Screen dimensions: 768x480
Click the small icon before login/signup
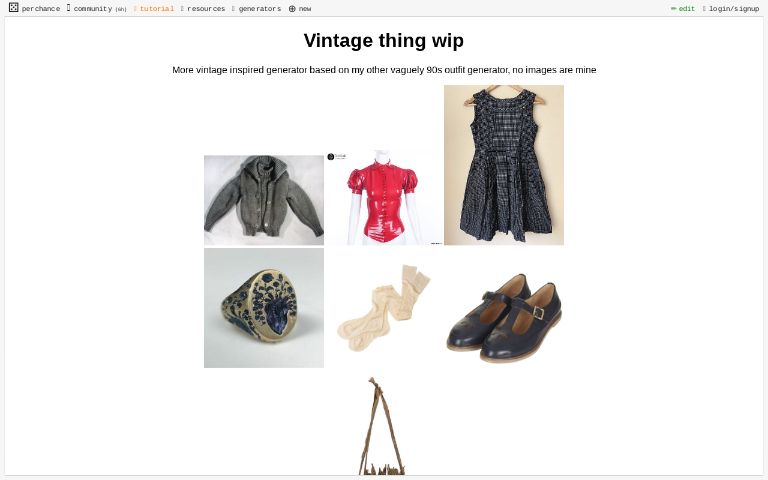704,9
